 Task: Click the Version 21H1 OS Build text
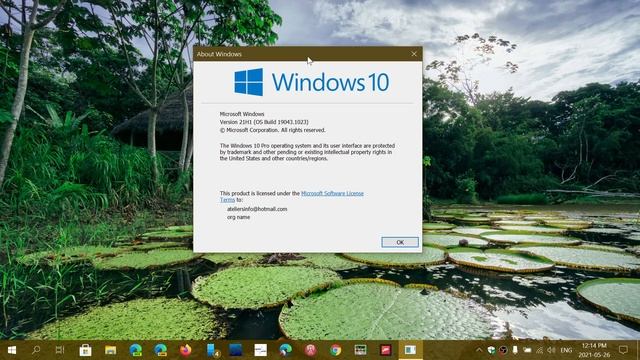click(264, 122)
